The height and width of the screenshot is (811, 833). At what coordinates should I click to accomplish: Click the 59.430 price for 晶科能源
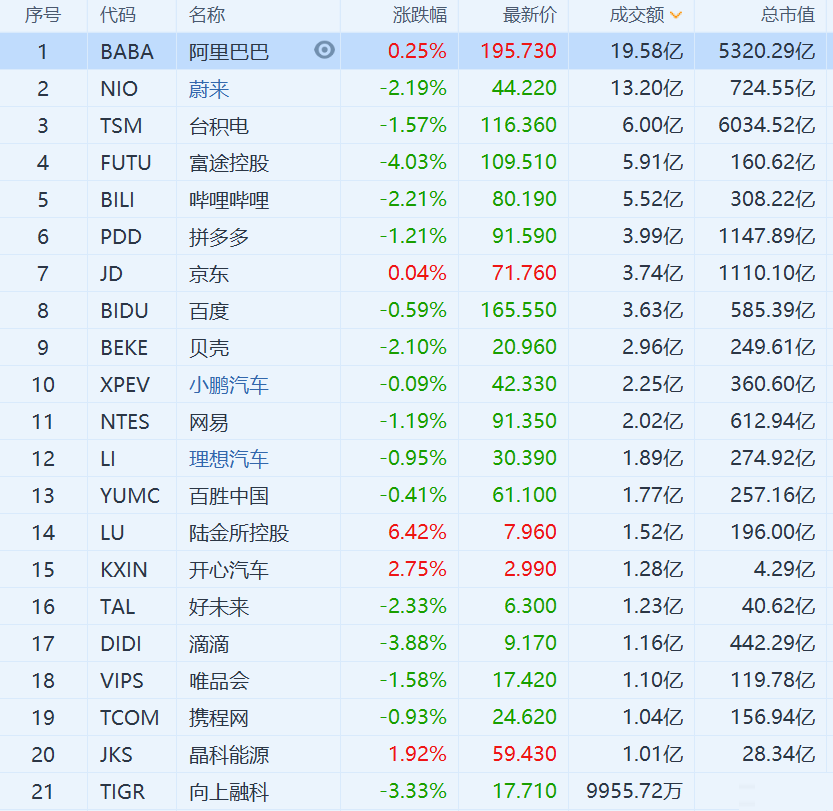point(524,754)
